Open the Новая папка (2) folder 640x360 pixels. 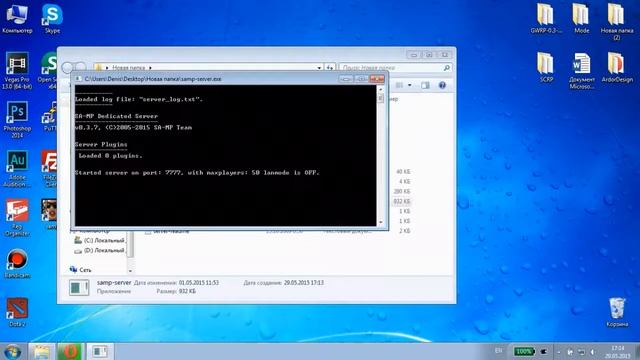pyautogui.click(x=617, y=22)
